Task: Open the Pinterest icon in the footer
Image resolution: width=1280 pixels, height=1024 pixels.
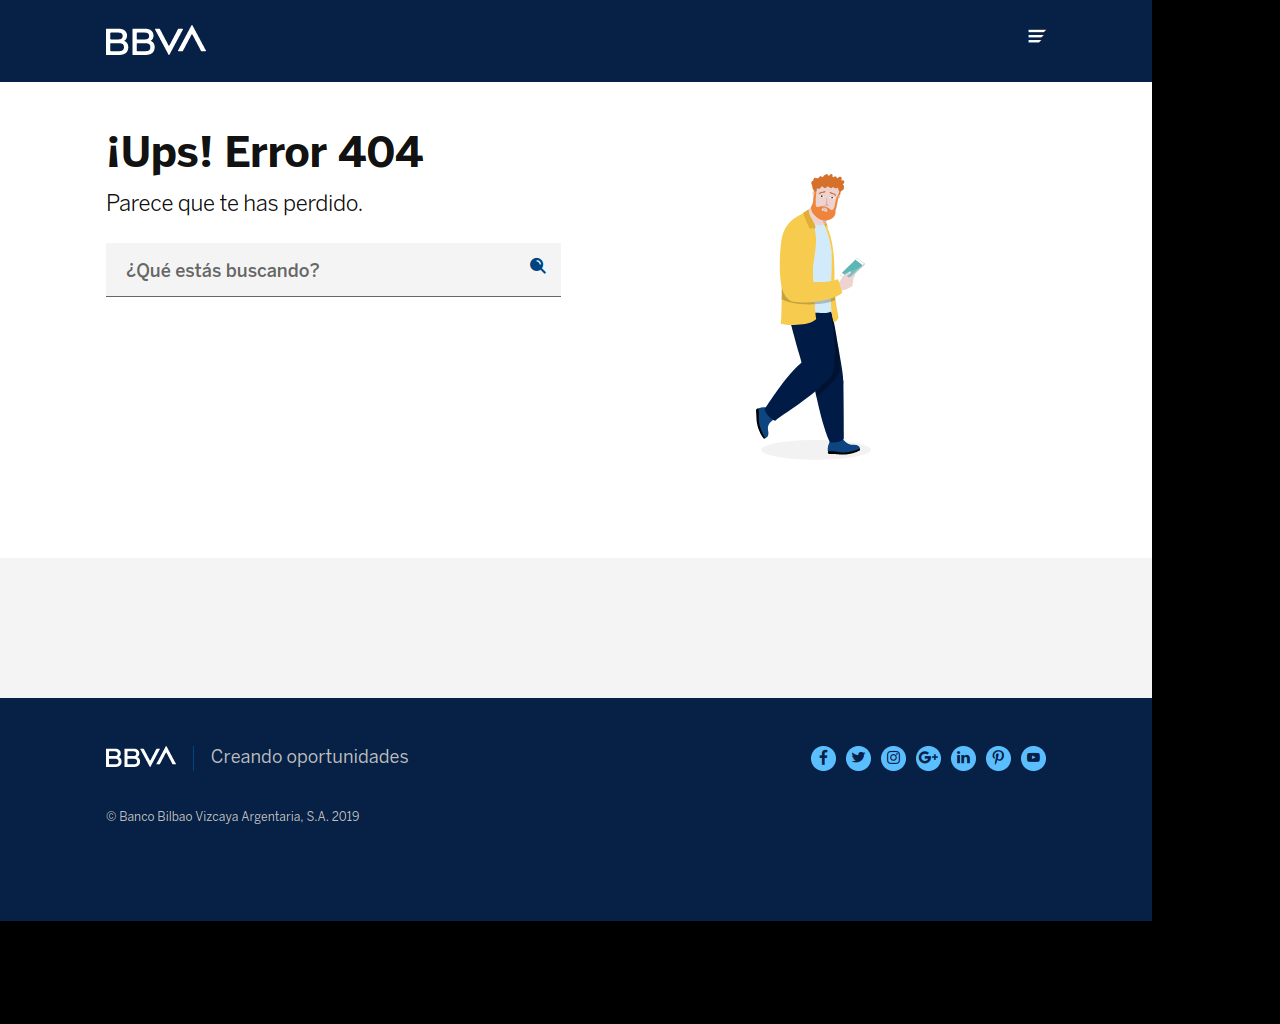Action: click(x=998, y=758)
